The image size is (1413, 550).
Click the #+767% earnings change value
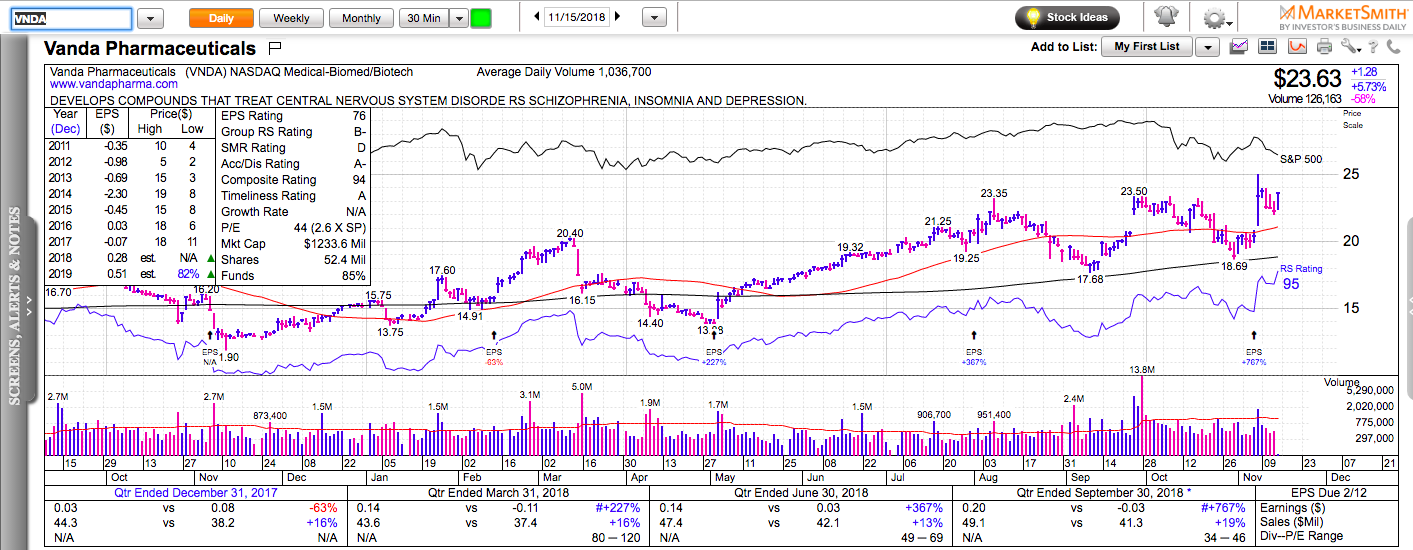1221,508
